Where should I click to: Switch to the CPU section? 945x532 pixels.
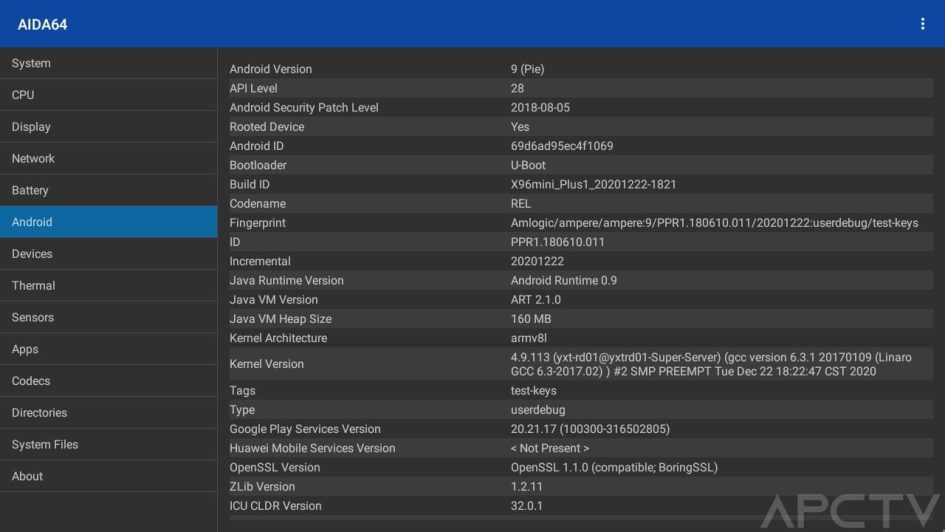(108, 95)
